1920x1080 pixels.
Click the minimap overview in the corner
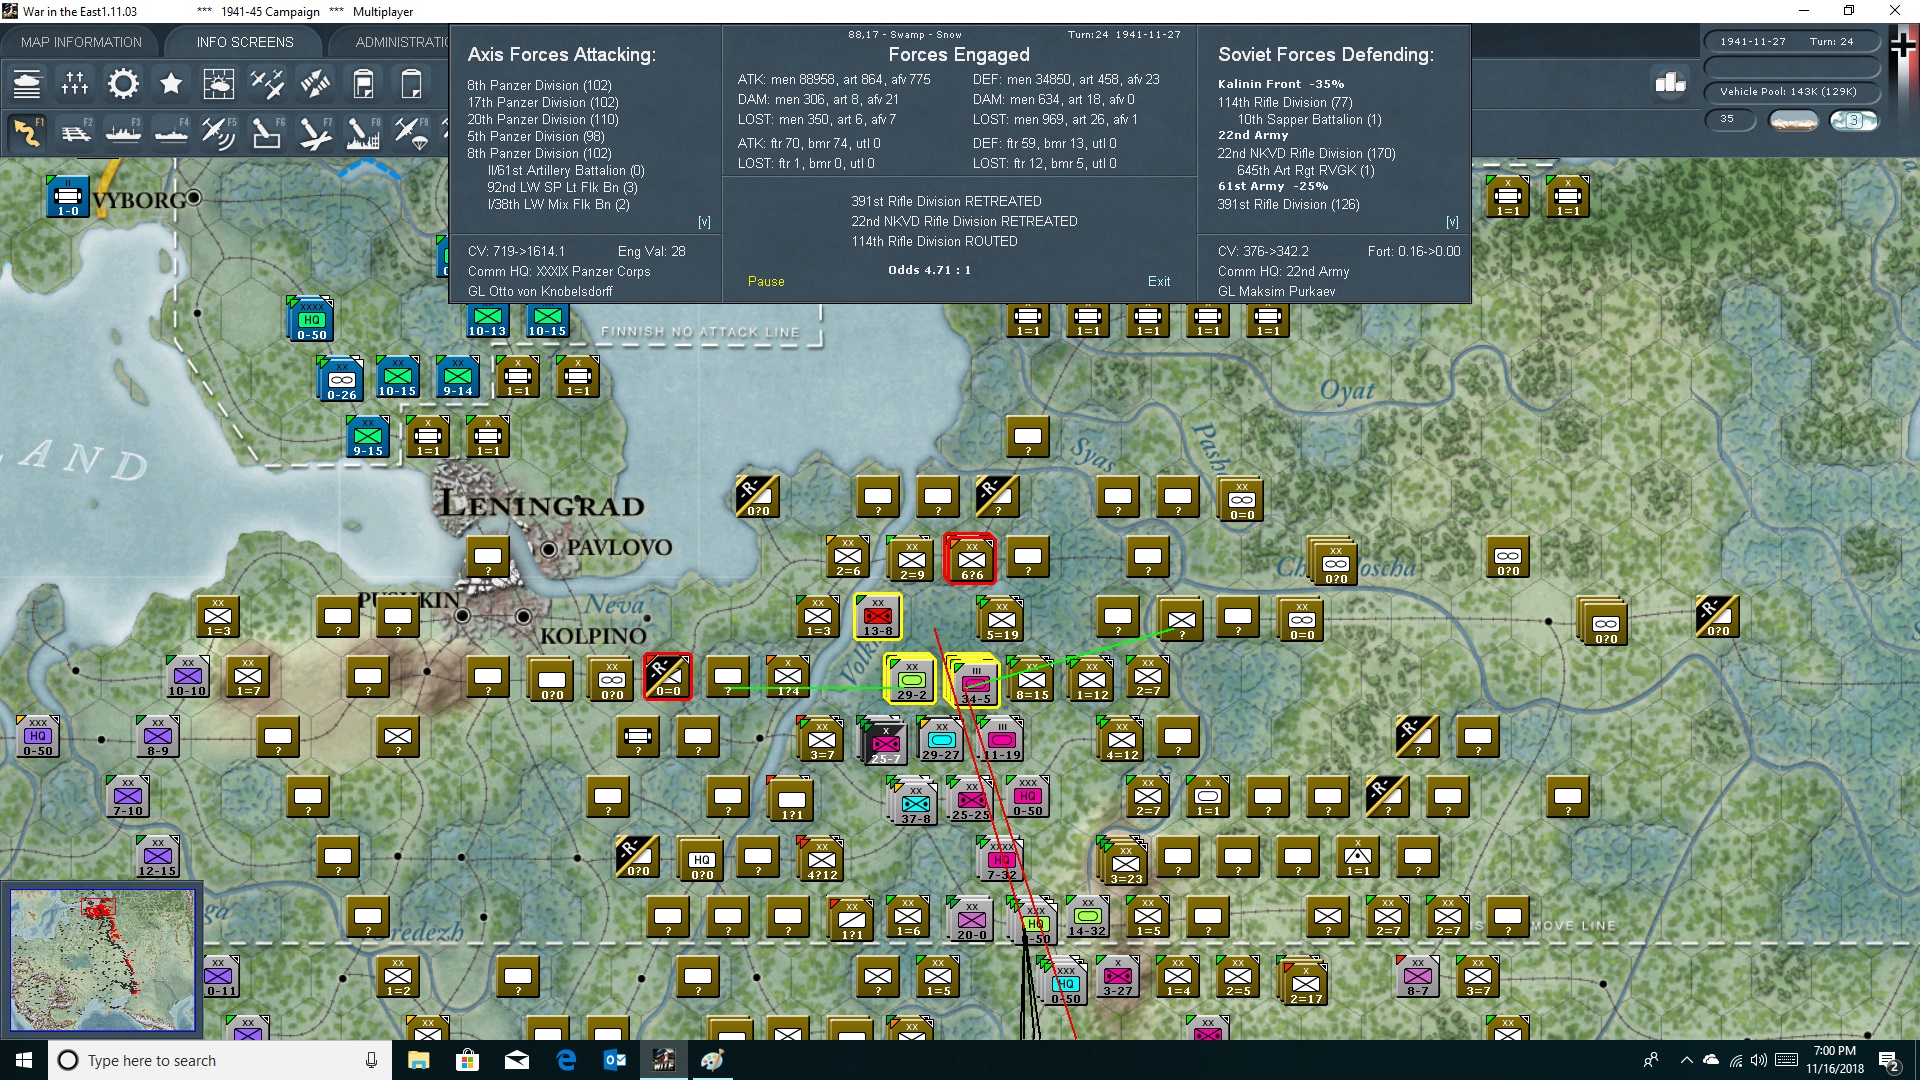point(102,960)
